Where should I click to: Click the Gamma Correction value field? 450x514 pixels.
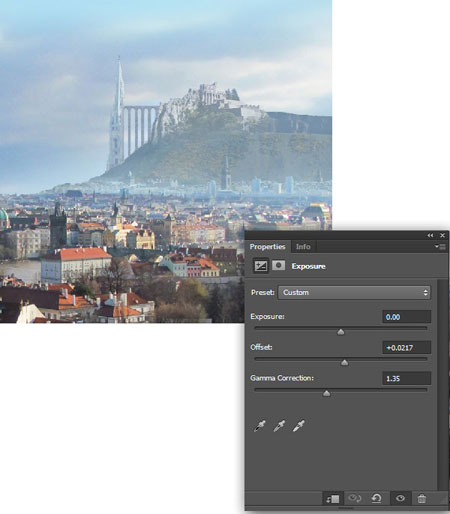[407, 378]
